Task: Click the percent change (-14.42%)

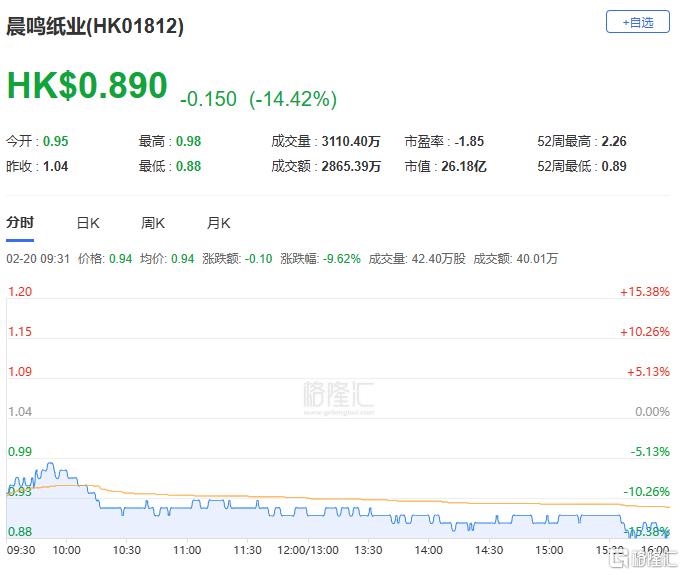Action: [x=293, y=99]
